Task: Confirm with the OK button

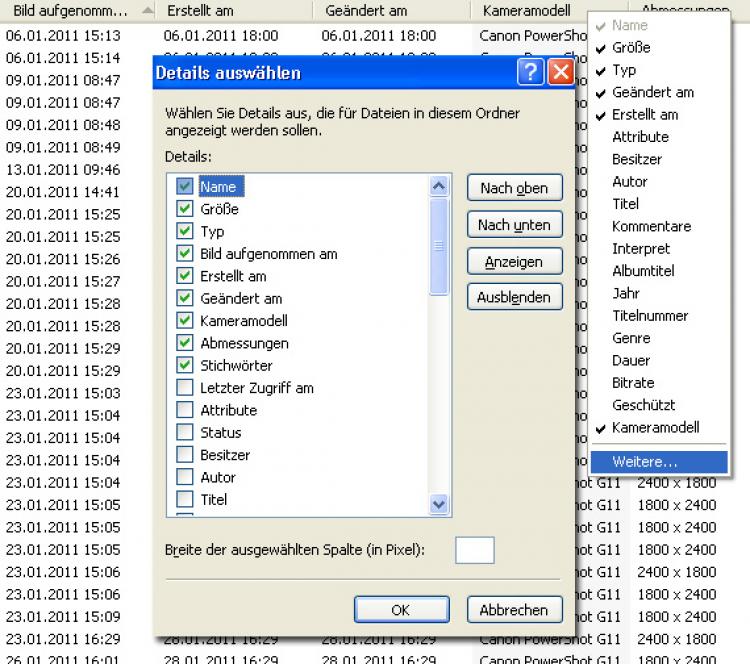Action: coord(400,609)
